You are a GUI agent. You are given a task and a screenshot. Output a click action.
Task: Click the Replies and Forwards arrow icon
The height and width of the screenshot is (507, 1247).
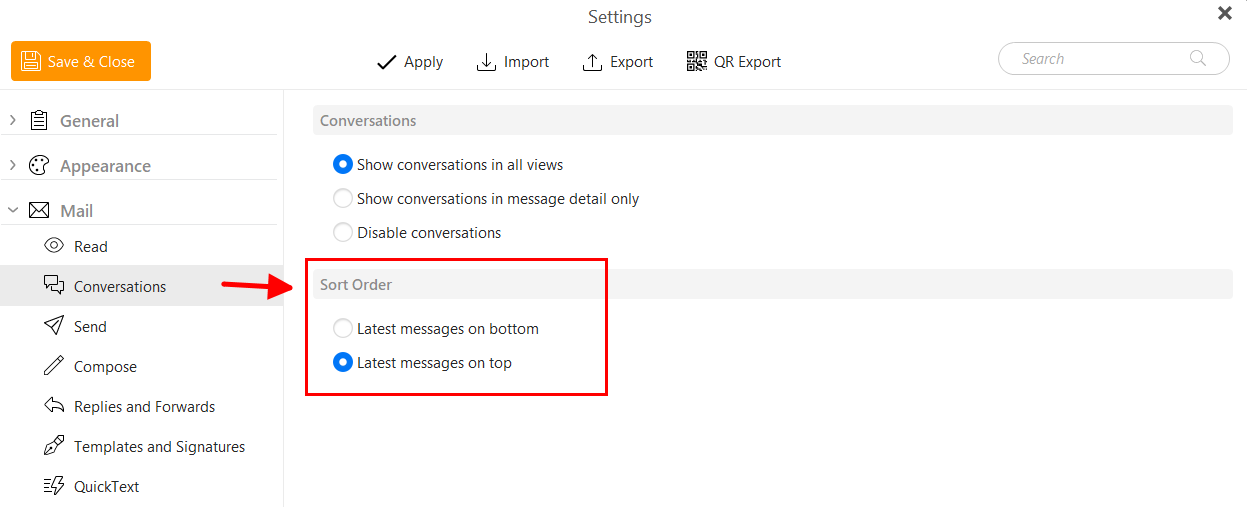54,405
